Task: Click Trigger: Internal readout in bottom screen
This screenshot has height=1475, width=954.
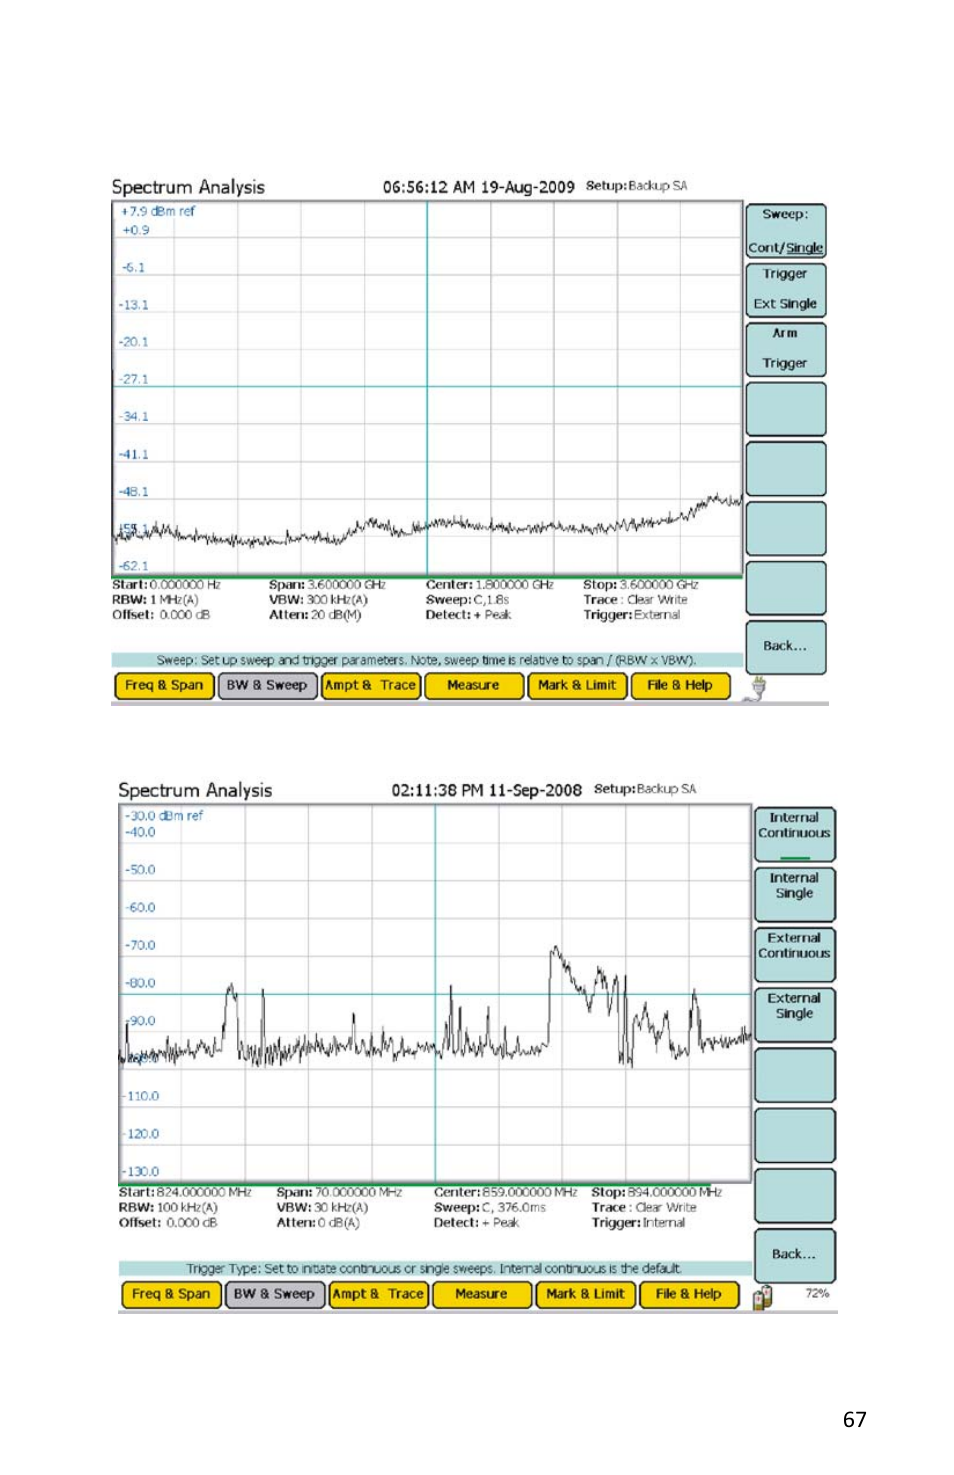Action: [638, 1223]
